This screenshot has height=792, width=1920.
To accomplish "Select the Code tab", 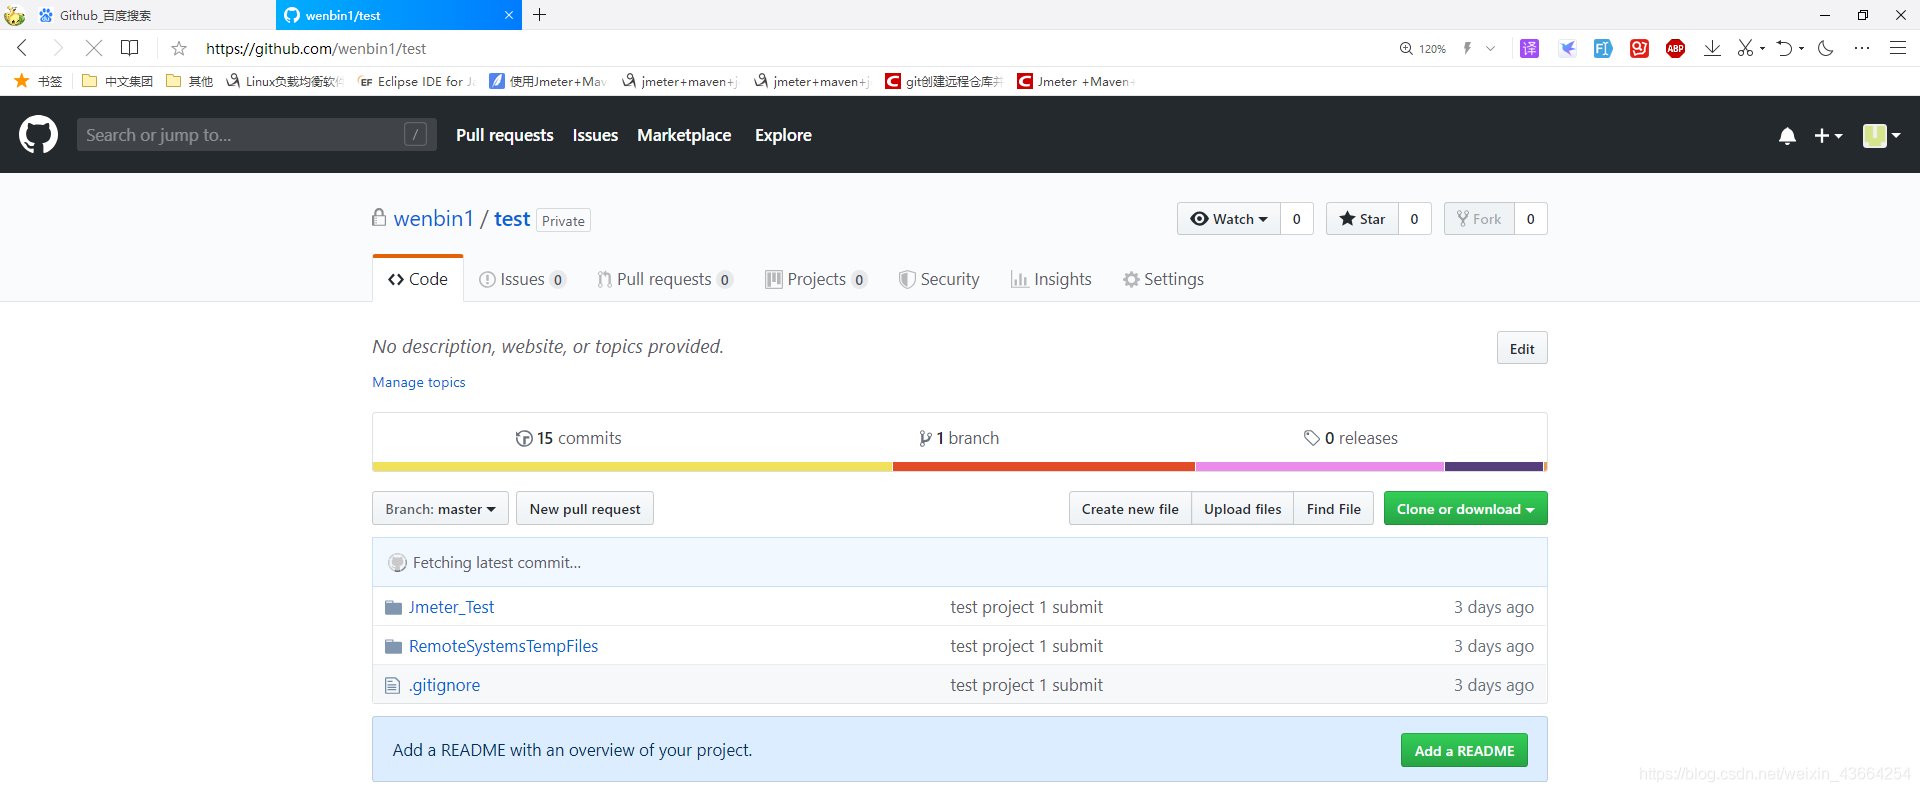I will point(418,279).
